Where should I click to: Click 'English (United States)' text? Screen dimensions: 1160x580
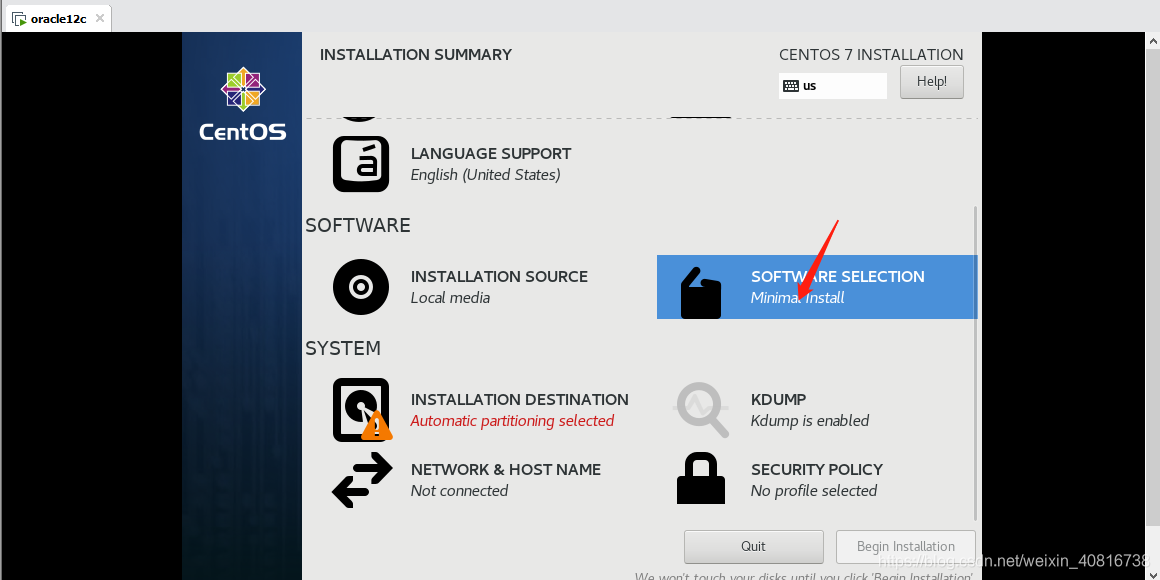click(485, 175)
